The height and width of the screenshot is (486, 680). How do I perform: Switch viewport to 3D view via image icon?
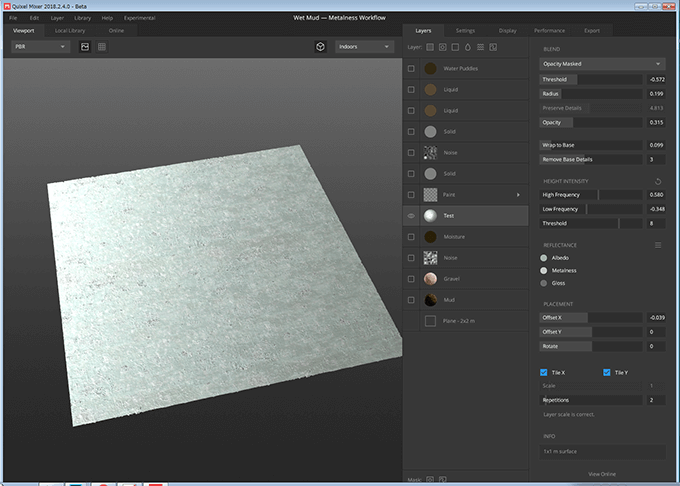click(85, 47)
